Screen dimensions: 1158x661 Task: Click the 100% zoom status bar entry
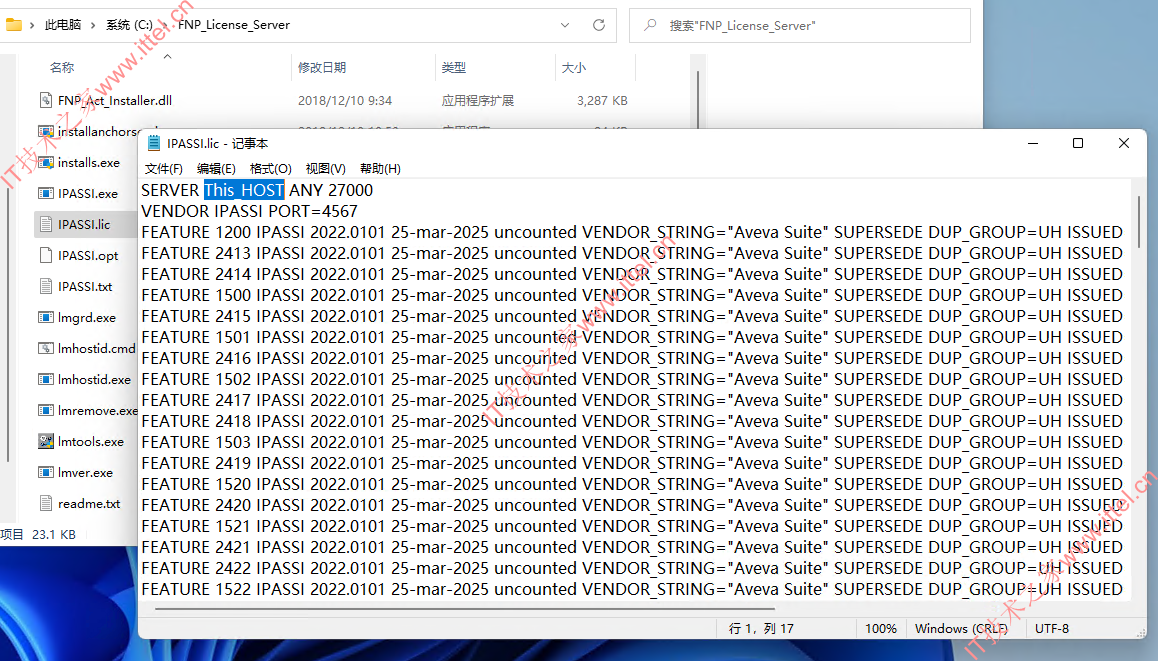point(881,629)
